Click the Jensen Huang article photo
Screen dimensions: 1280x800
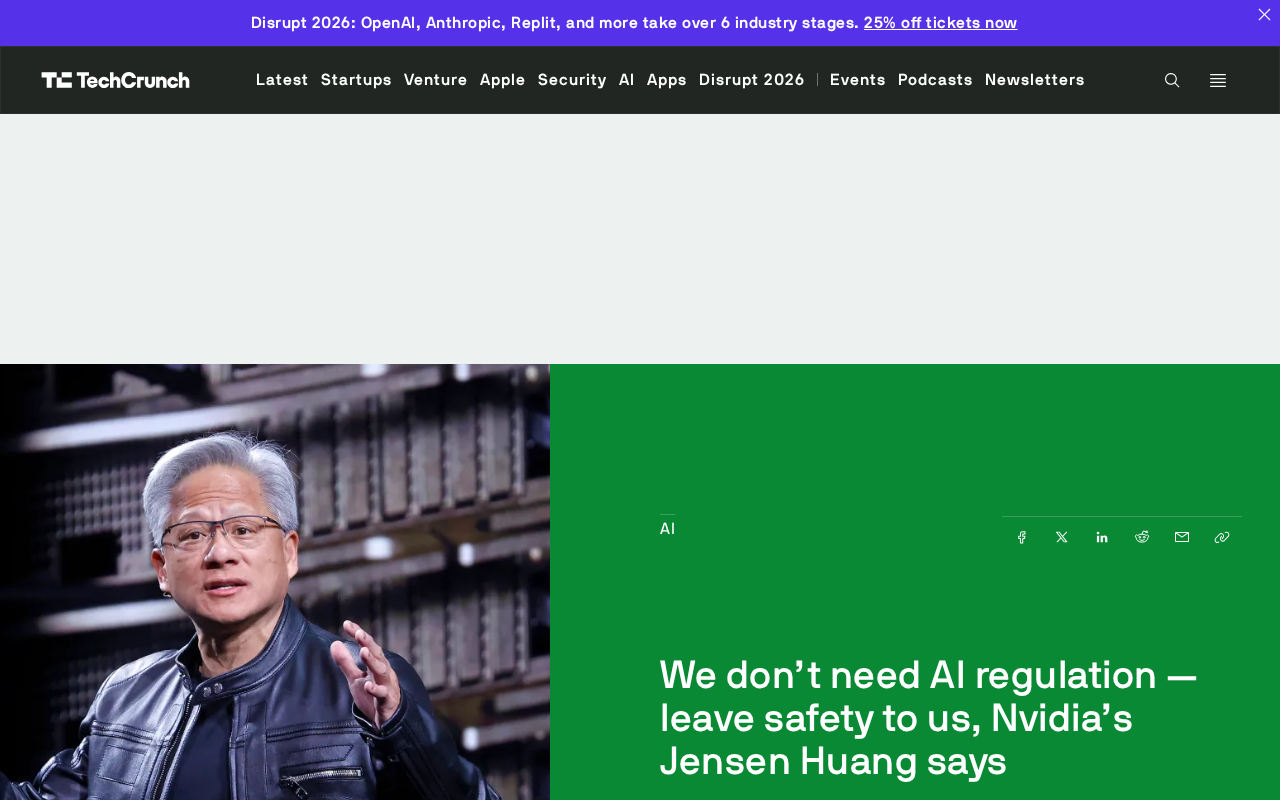[x=275, y=582]
